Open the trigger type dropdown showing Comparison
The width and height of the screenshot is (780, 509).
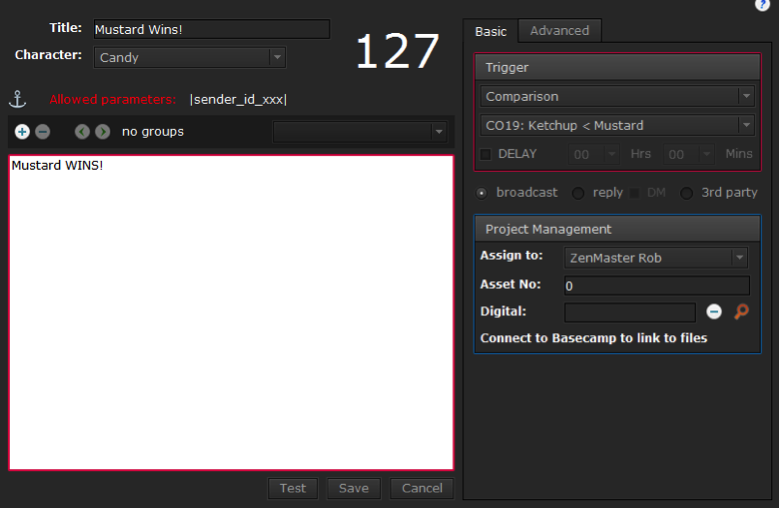pyautogui.click(x=617, y=97)
